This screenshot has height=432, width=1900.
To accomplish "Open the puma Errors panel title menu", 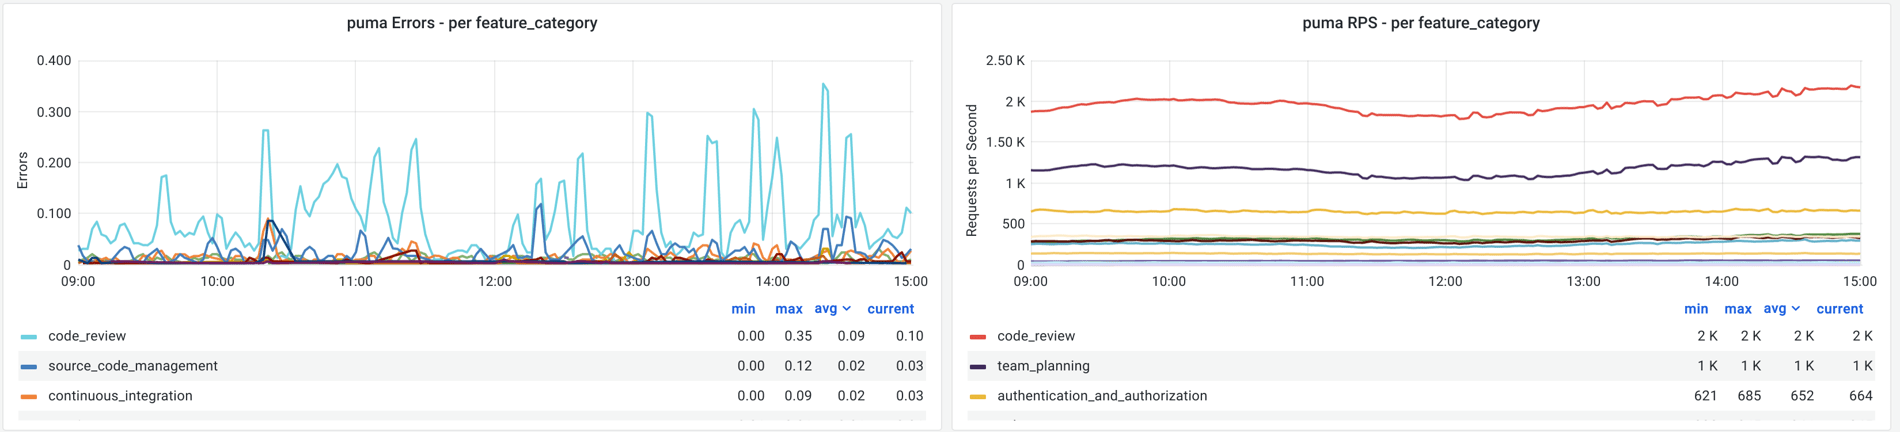I will [472, 23].
